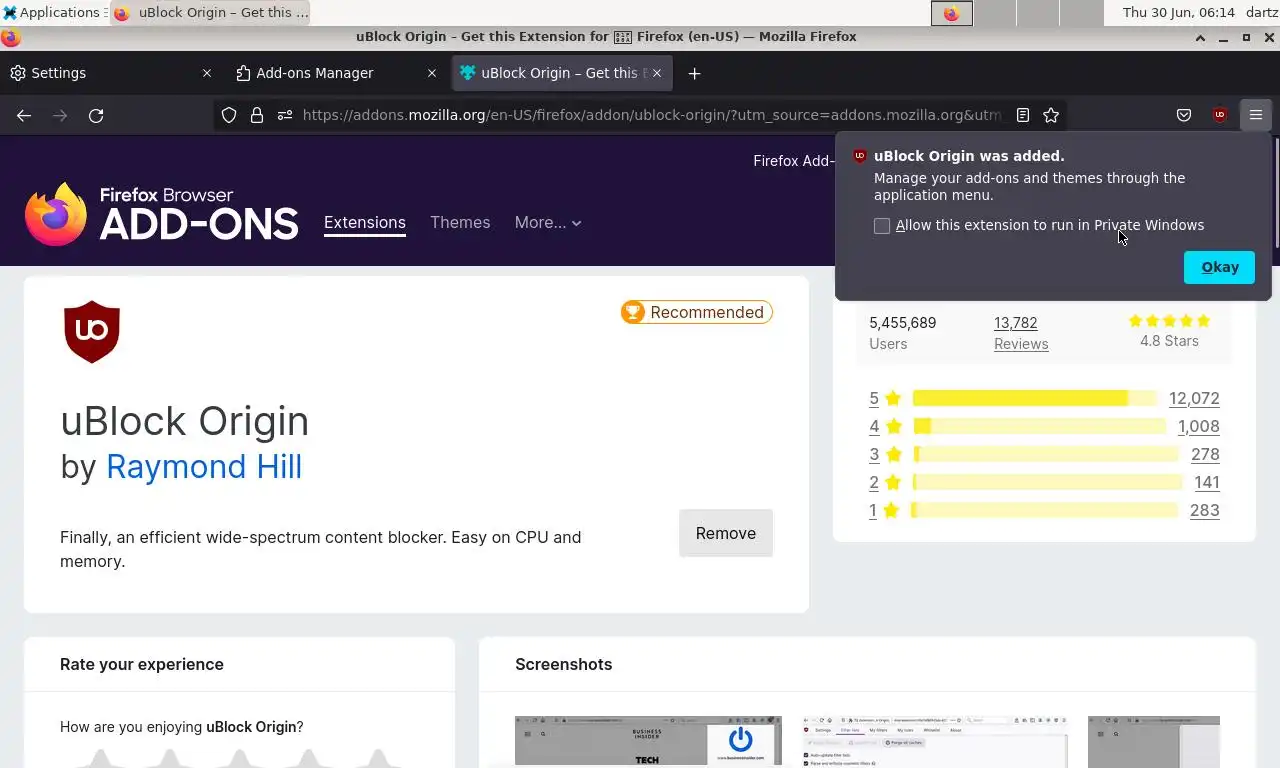Click the 3-star rating bar
The width and height of the screenshot is (1280, 768).
click(x=1046, y=454)
